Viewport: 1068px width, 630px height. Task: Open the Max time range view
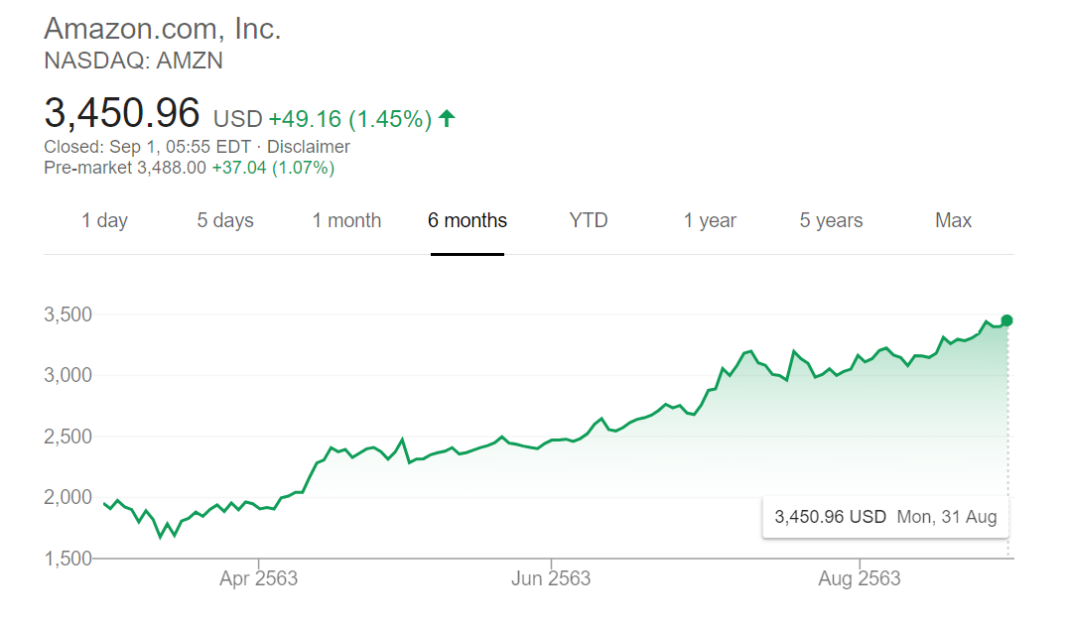tap(952, 220)
